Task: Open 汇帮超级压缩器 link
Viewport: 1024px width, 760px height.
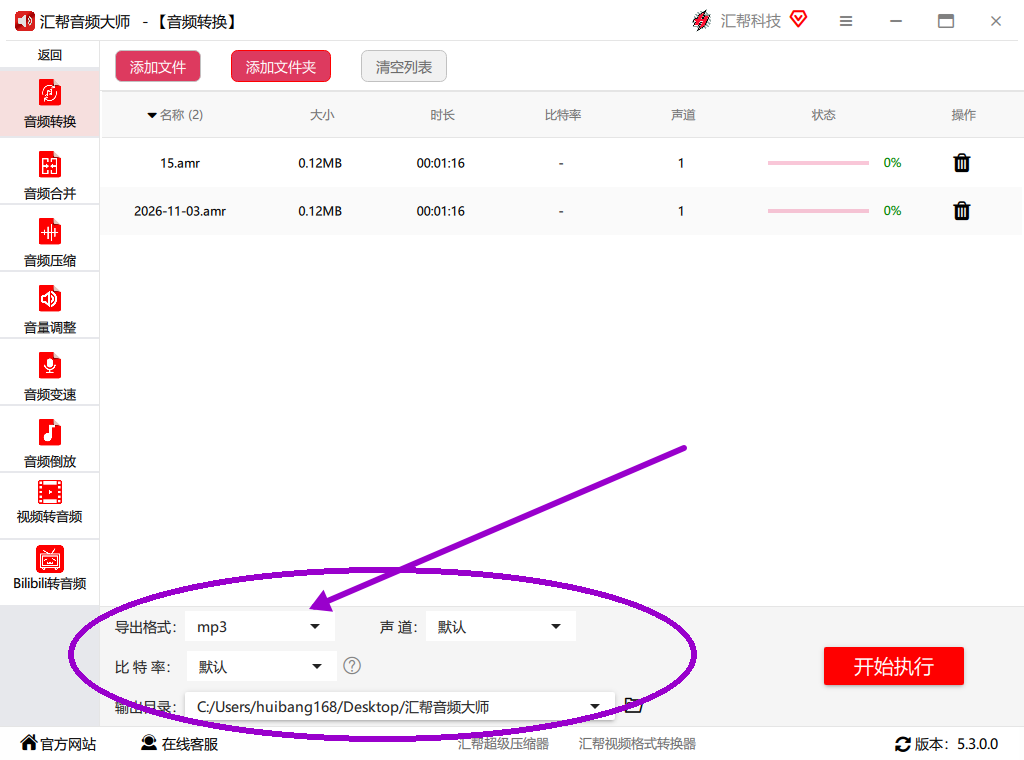Action: tap(503, 744)
